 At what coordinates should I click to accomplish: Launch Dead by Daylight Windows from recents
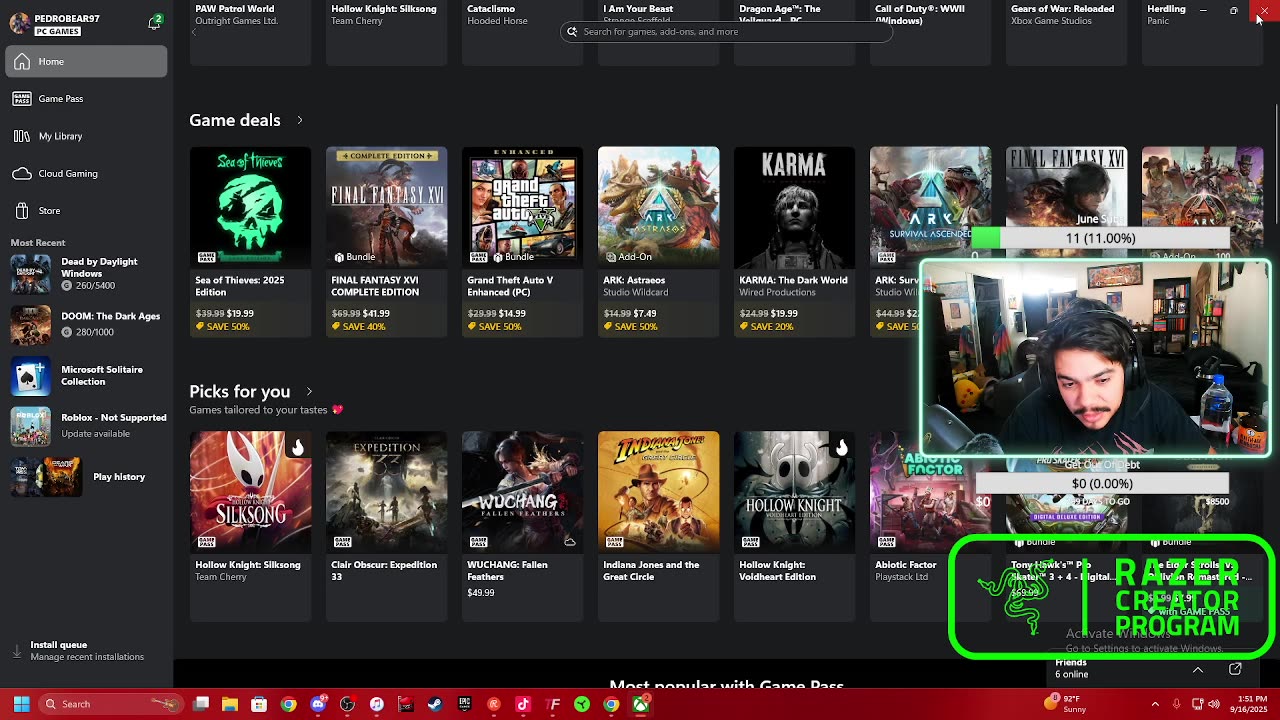click(x=88, y=273)
